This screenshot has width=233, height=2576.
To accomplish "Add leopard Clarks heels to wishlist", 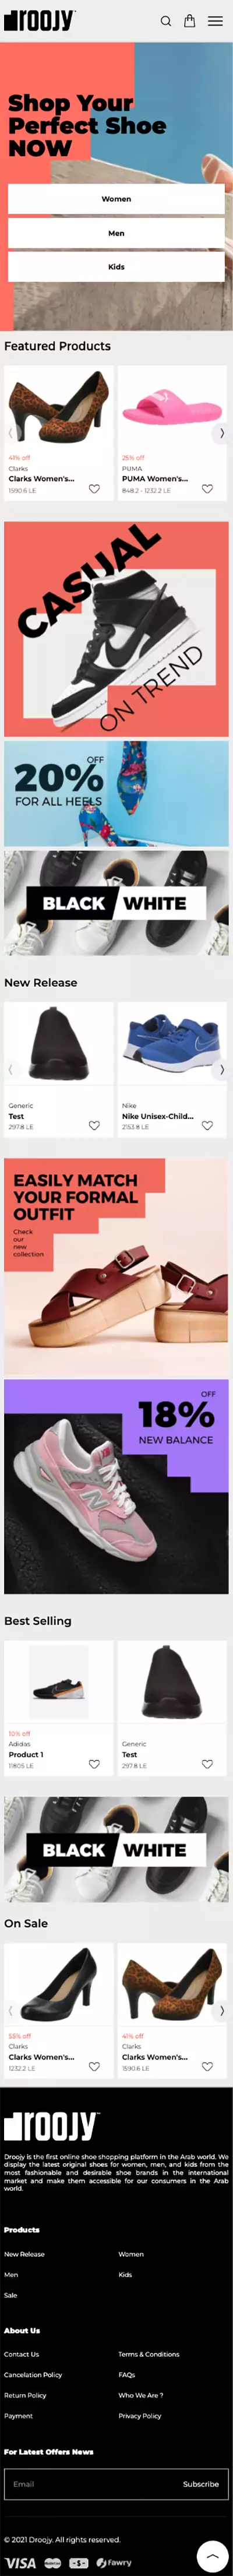I will 94,489.
